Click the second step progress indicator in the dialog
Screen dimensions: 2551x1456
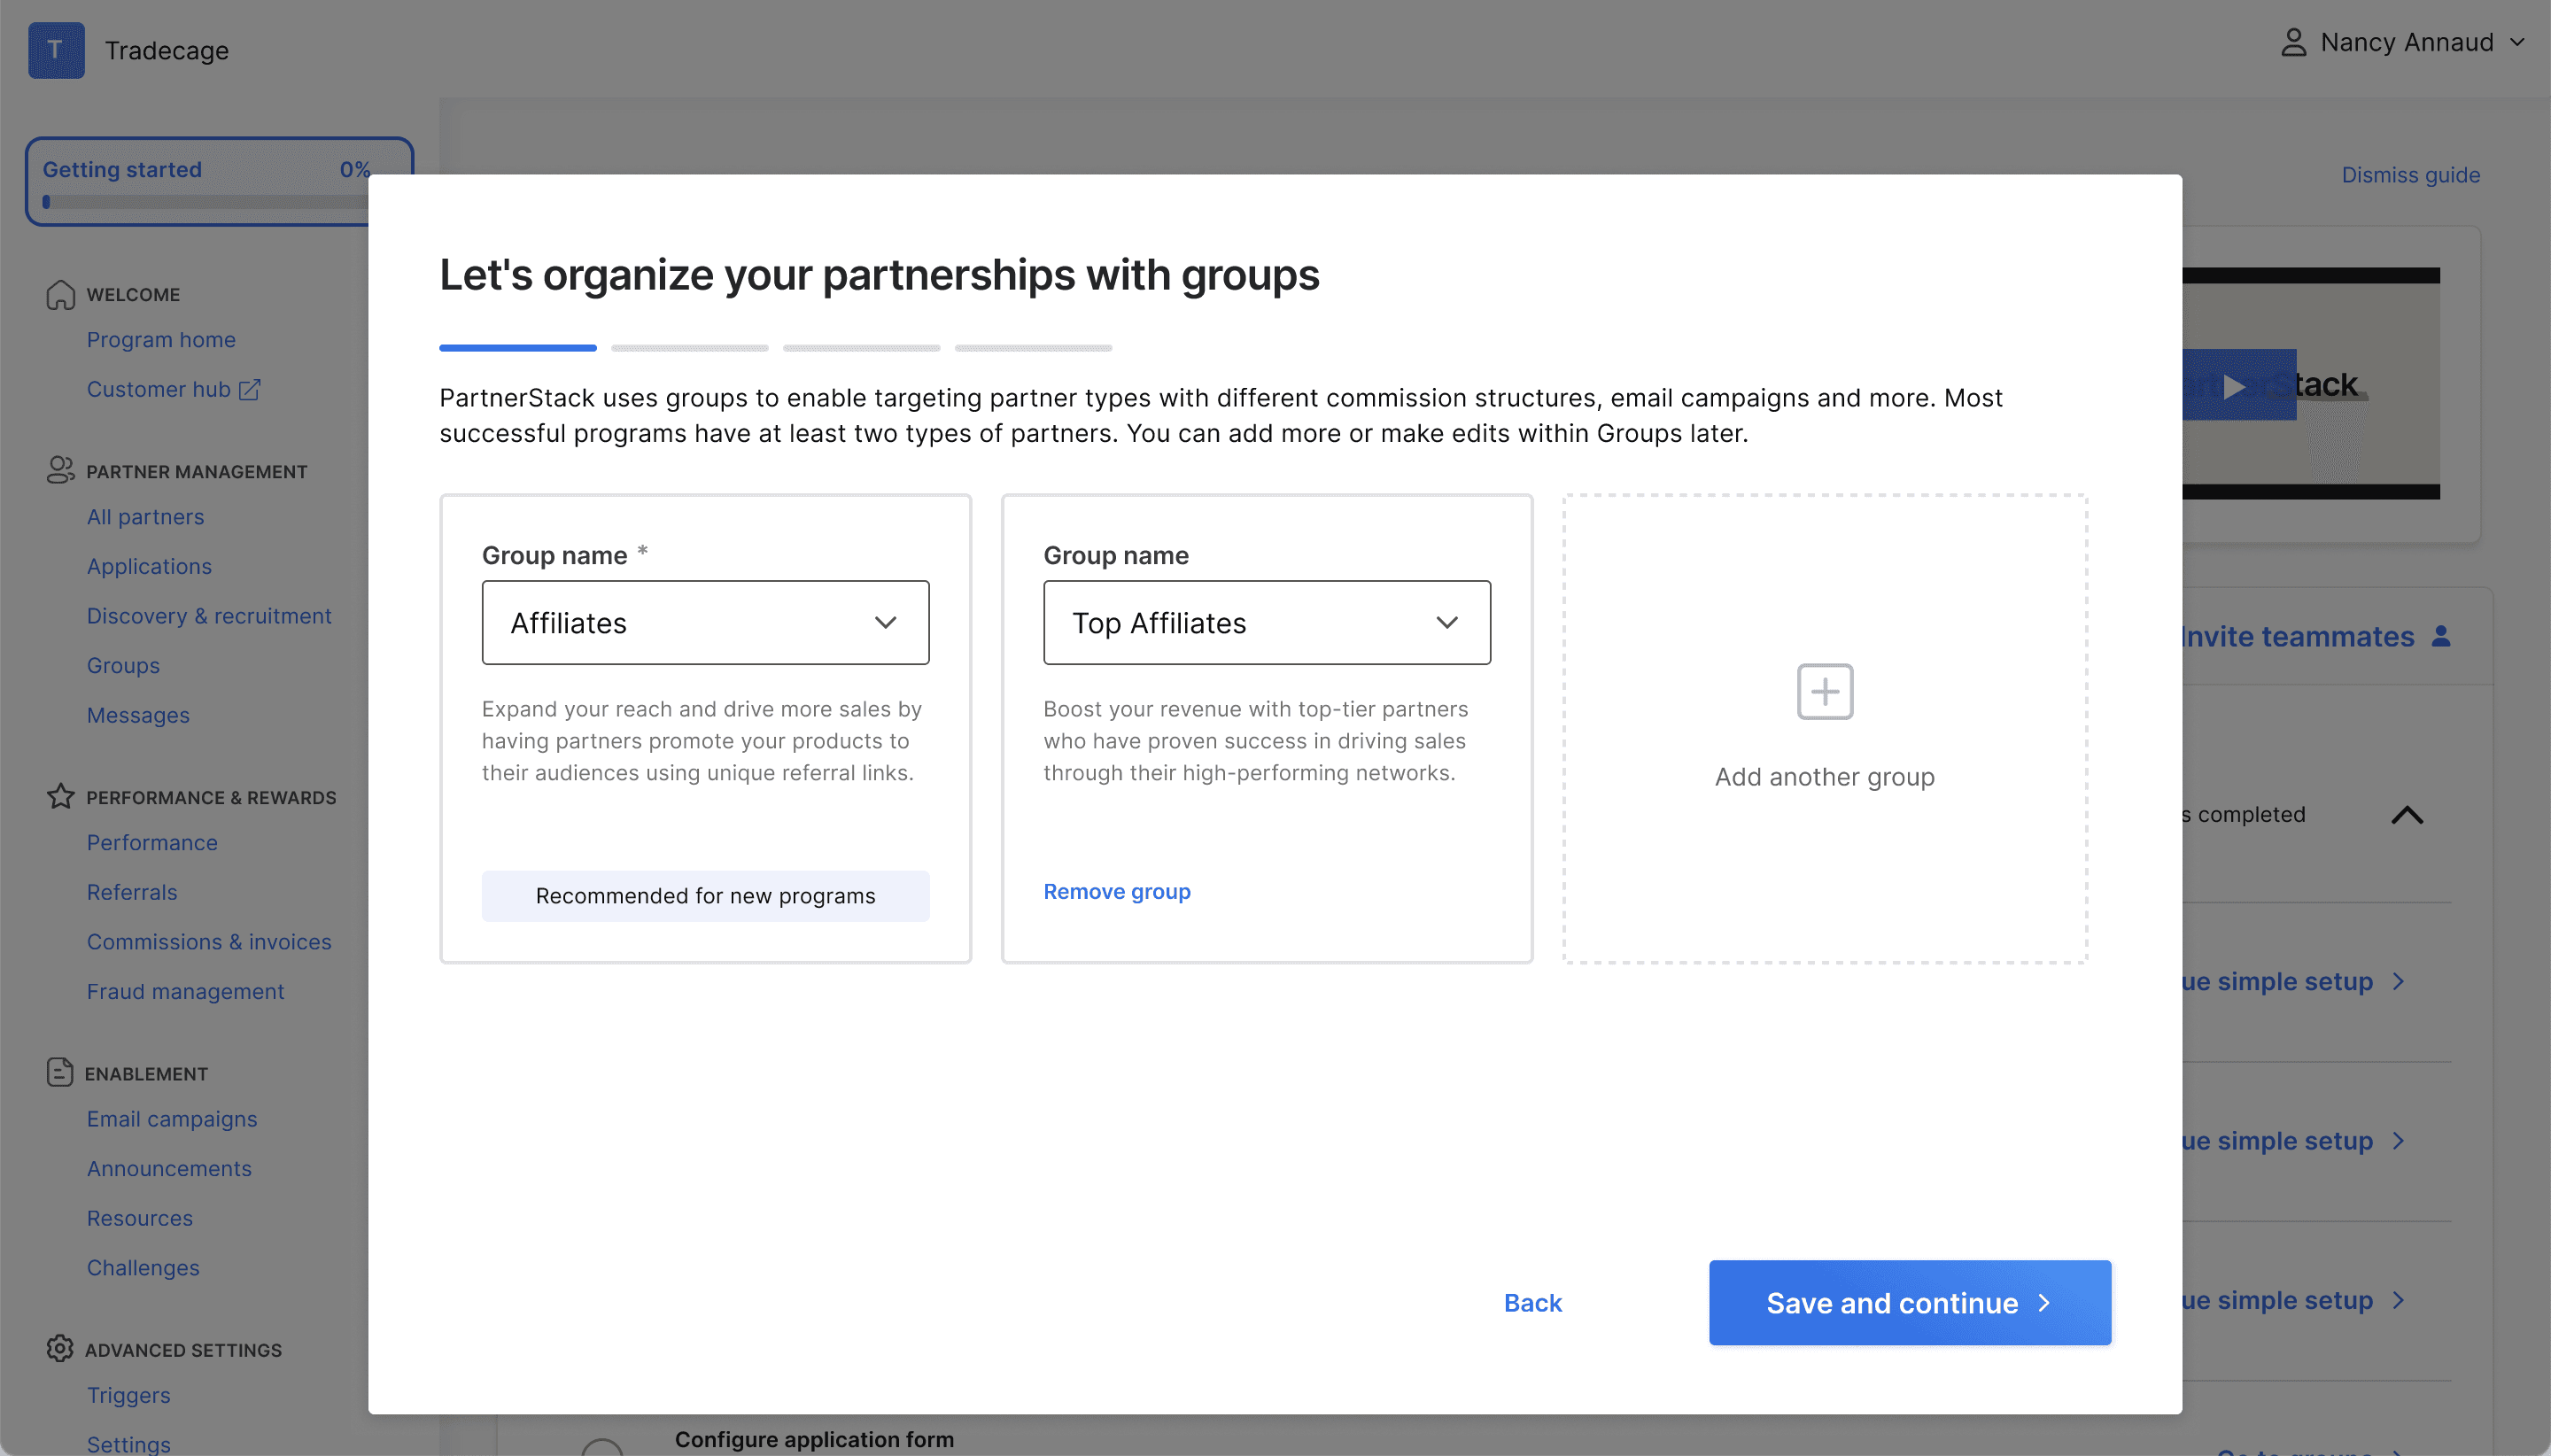point(689,348)
